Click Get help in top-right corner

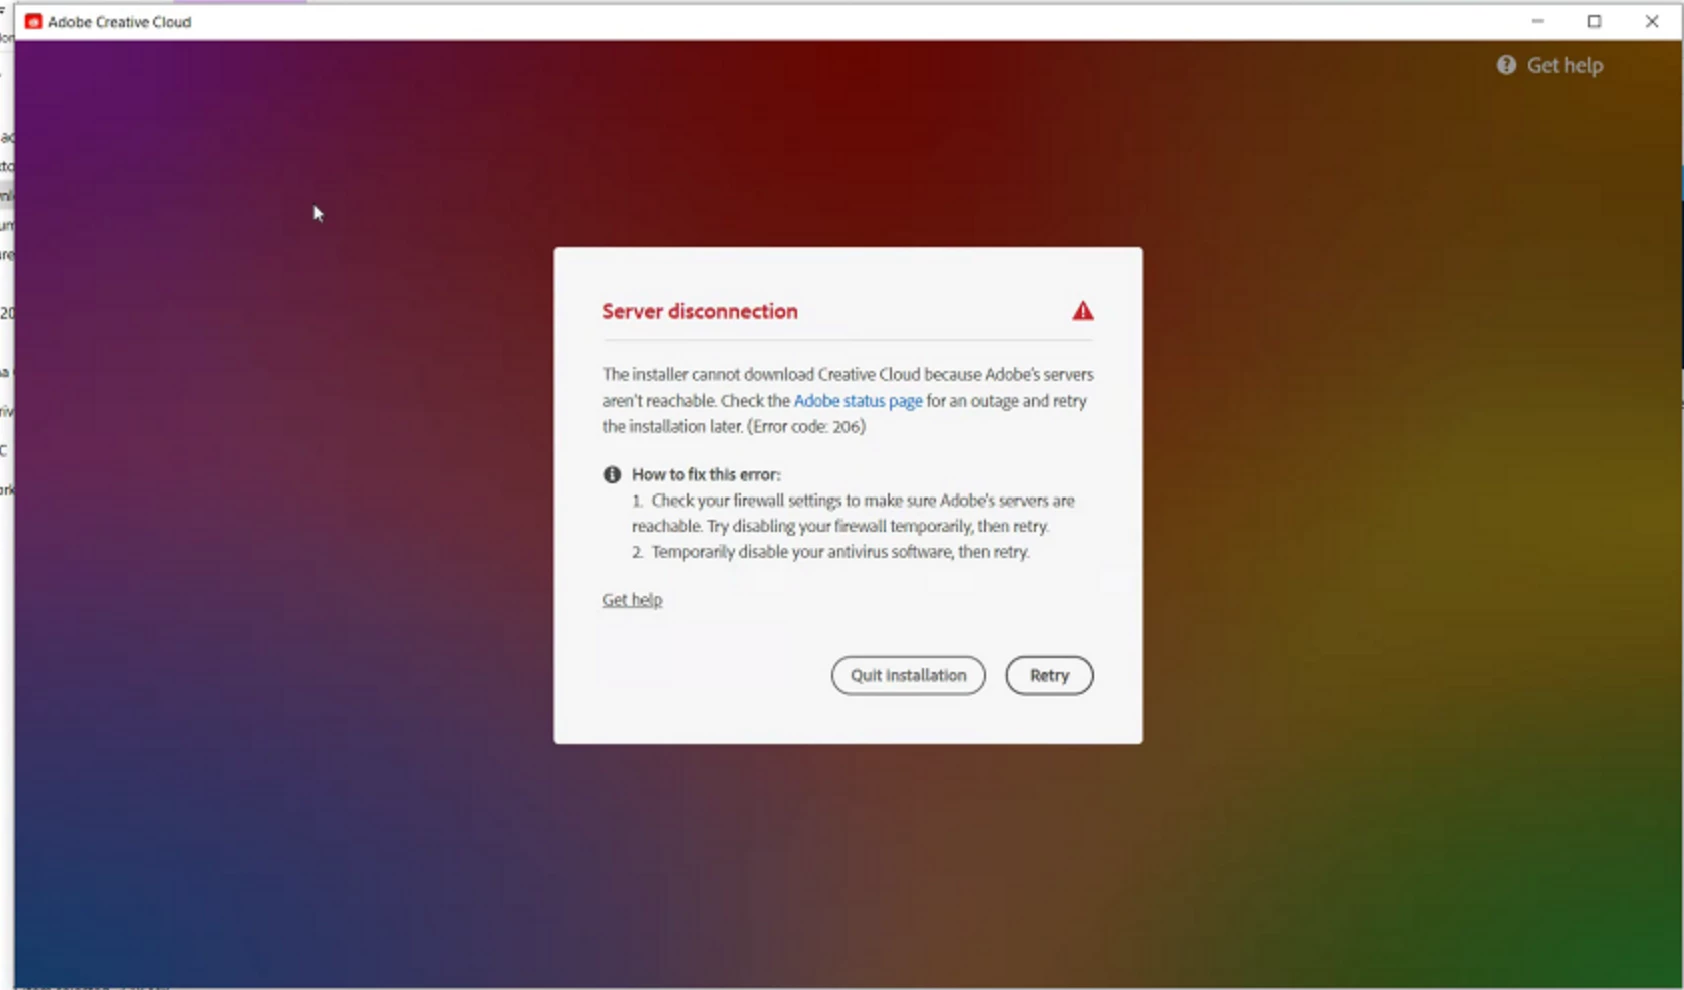click(1564, 65)
